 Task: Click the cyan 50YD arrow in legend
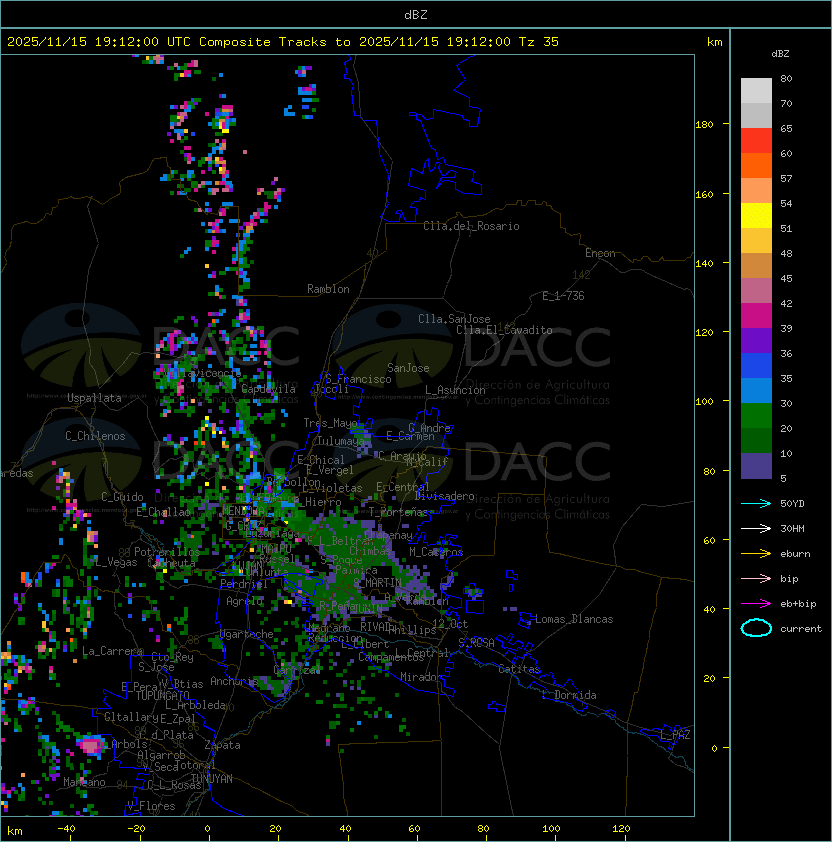(756, 503)
